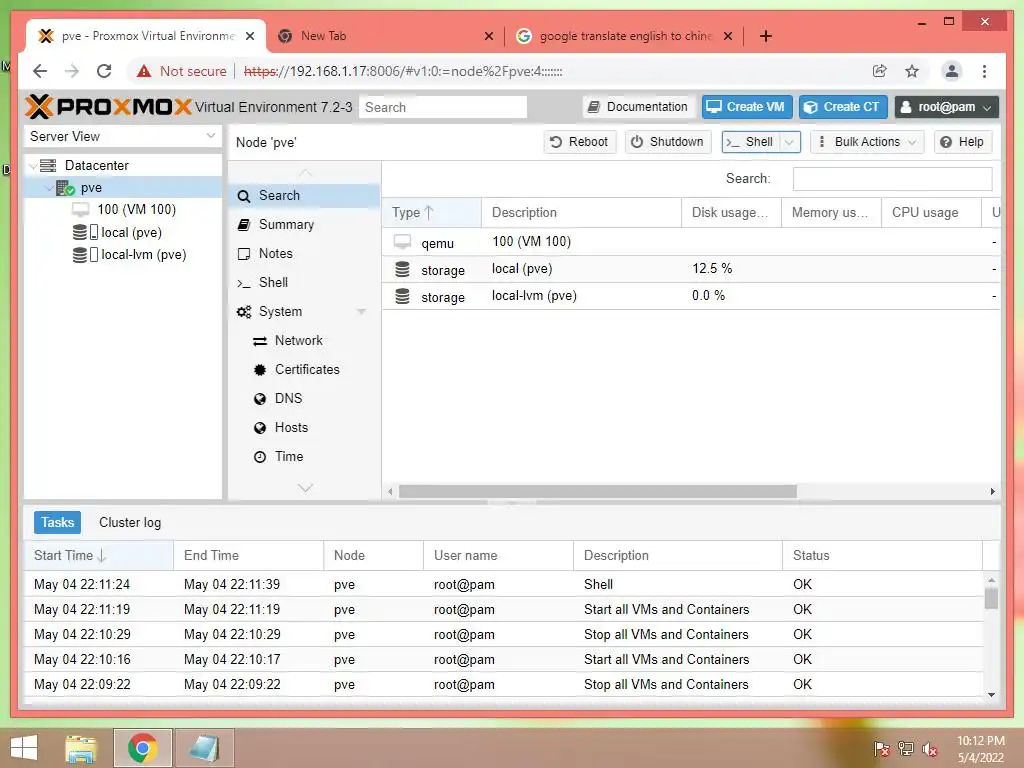1024x768 pixels.
Task: Click the DNS globe icon
Action: click(260, 399)
